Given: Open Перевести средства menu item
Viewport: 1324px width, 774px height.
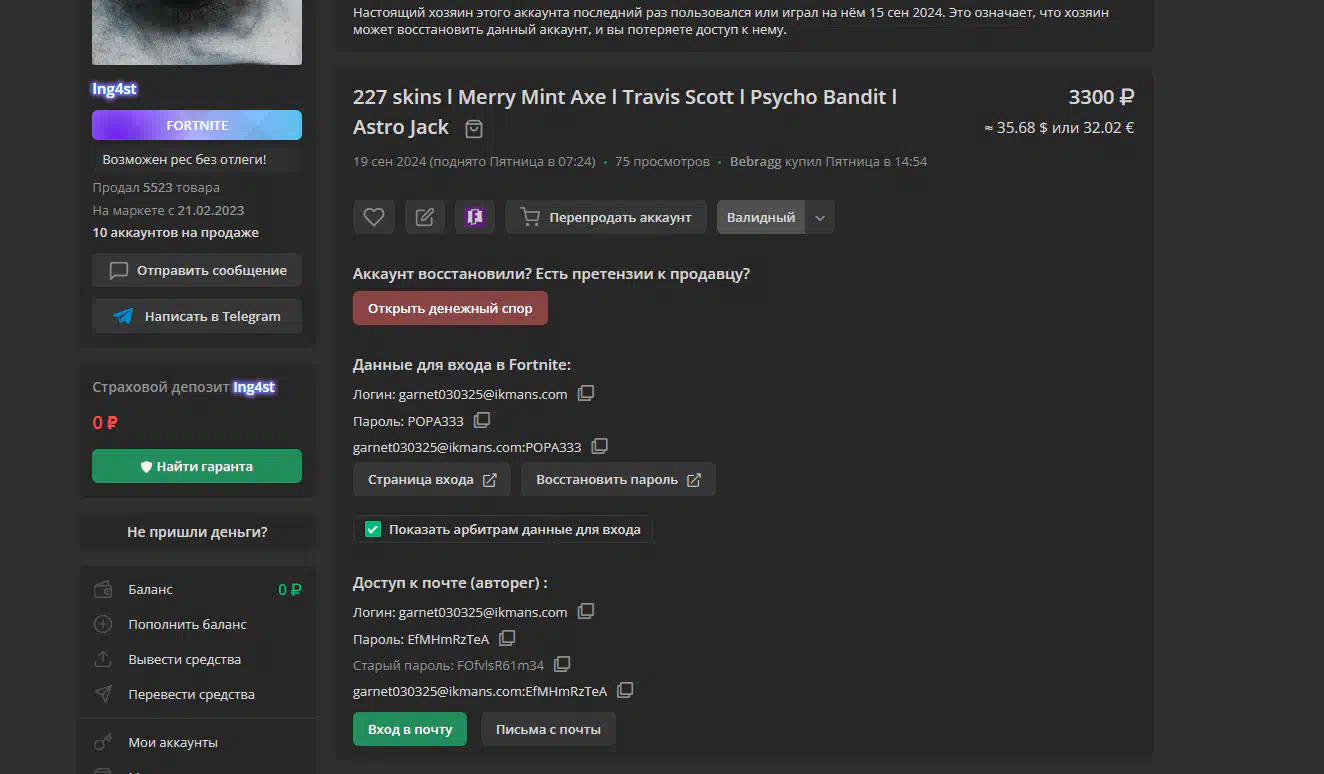Looking at the screenshot, I should tap(197, 694).
